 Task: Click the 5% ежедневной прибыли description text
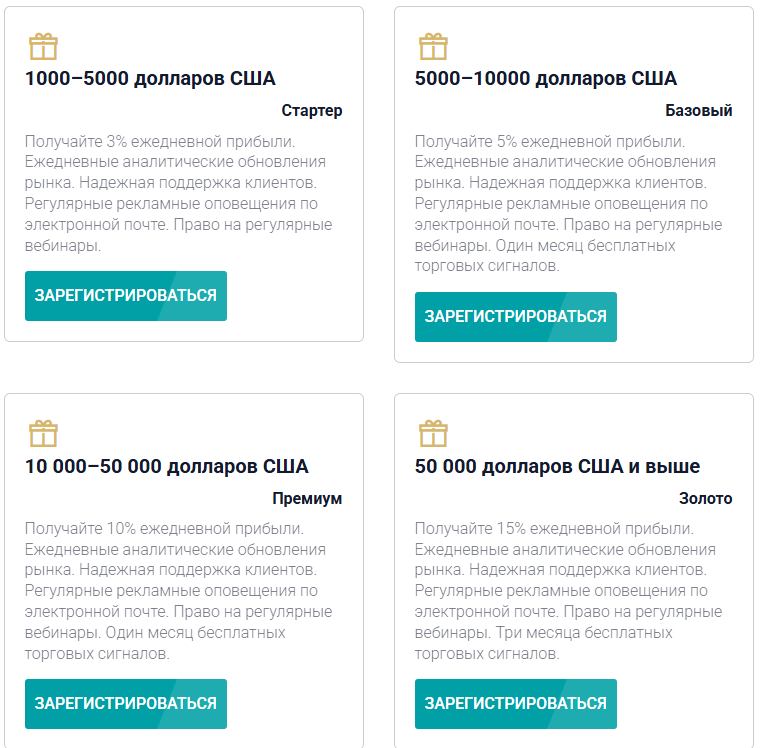[x=569, y=204]
